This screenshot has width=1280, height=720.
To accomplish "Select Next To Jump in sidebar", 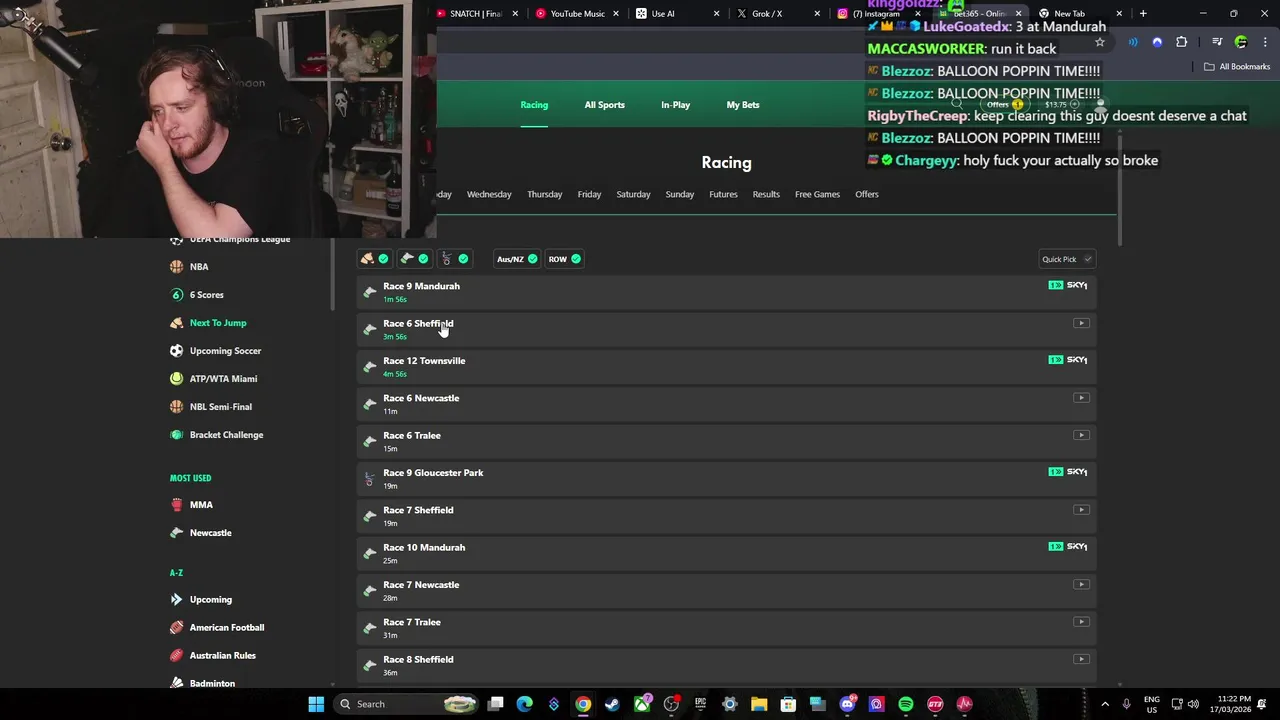I will pyautogui.click(x=218, y=323).
